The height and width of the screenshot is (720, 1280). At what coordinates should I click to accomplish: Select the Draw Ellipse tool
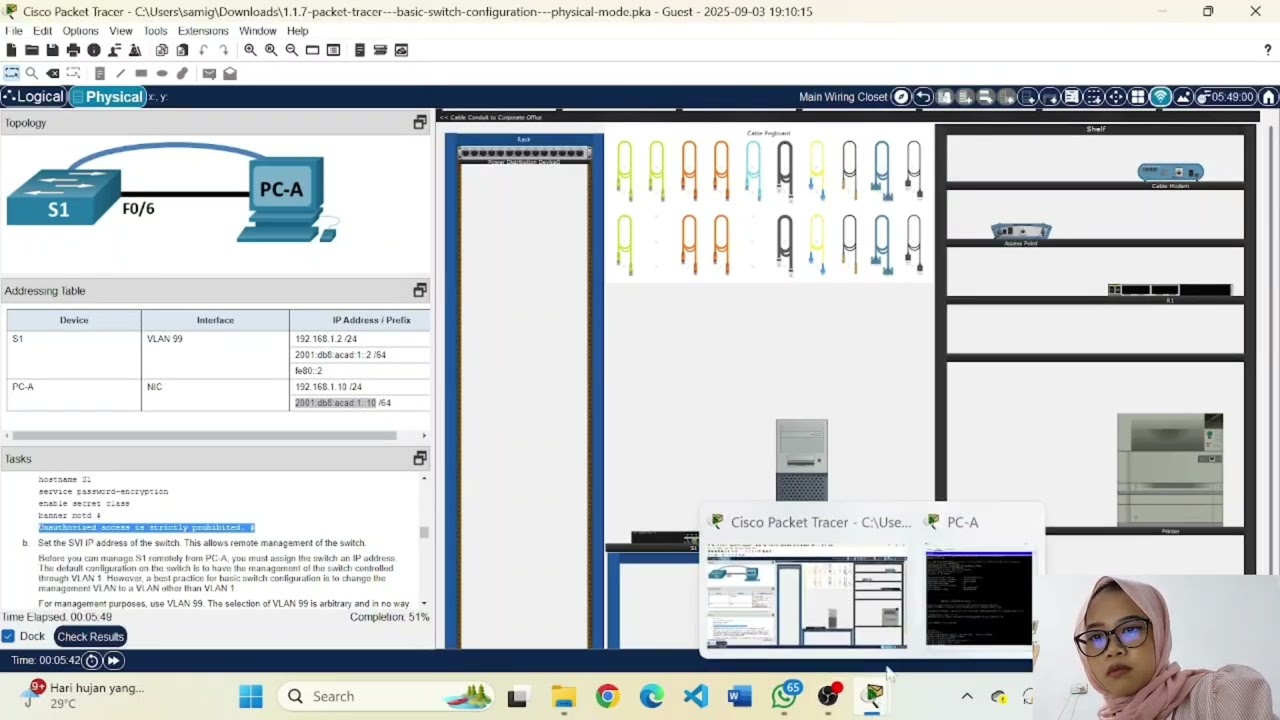tap(162, 73)
